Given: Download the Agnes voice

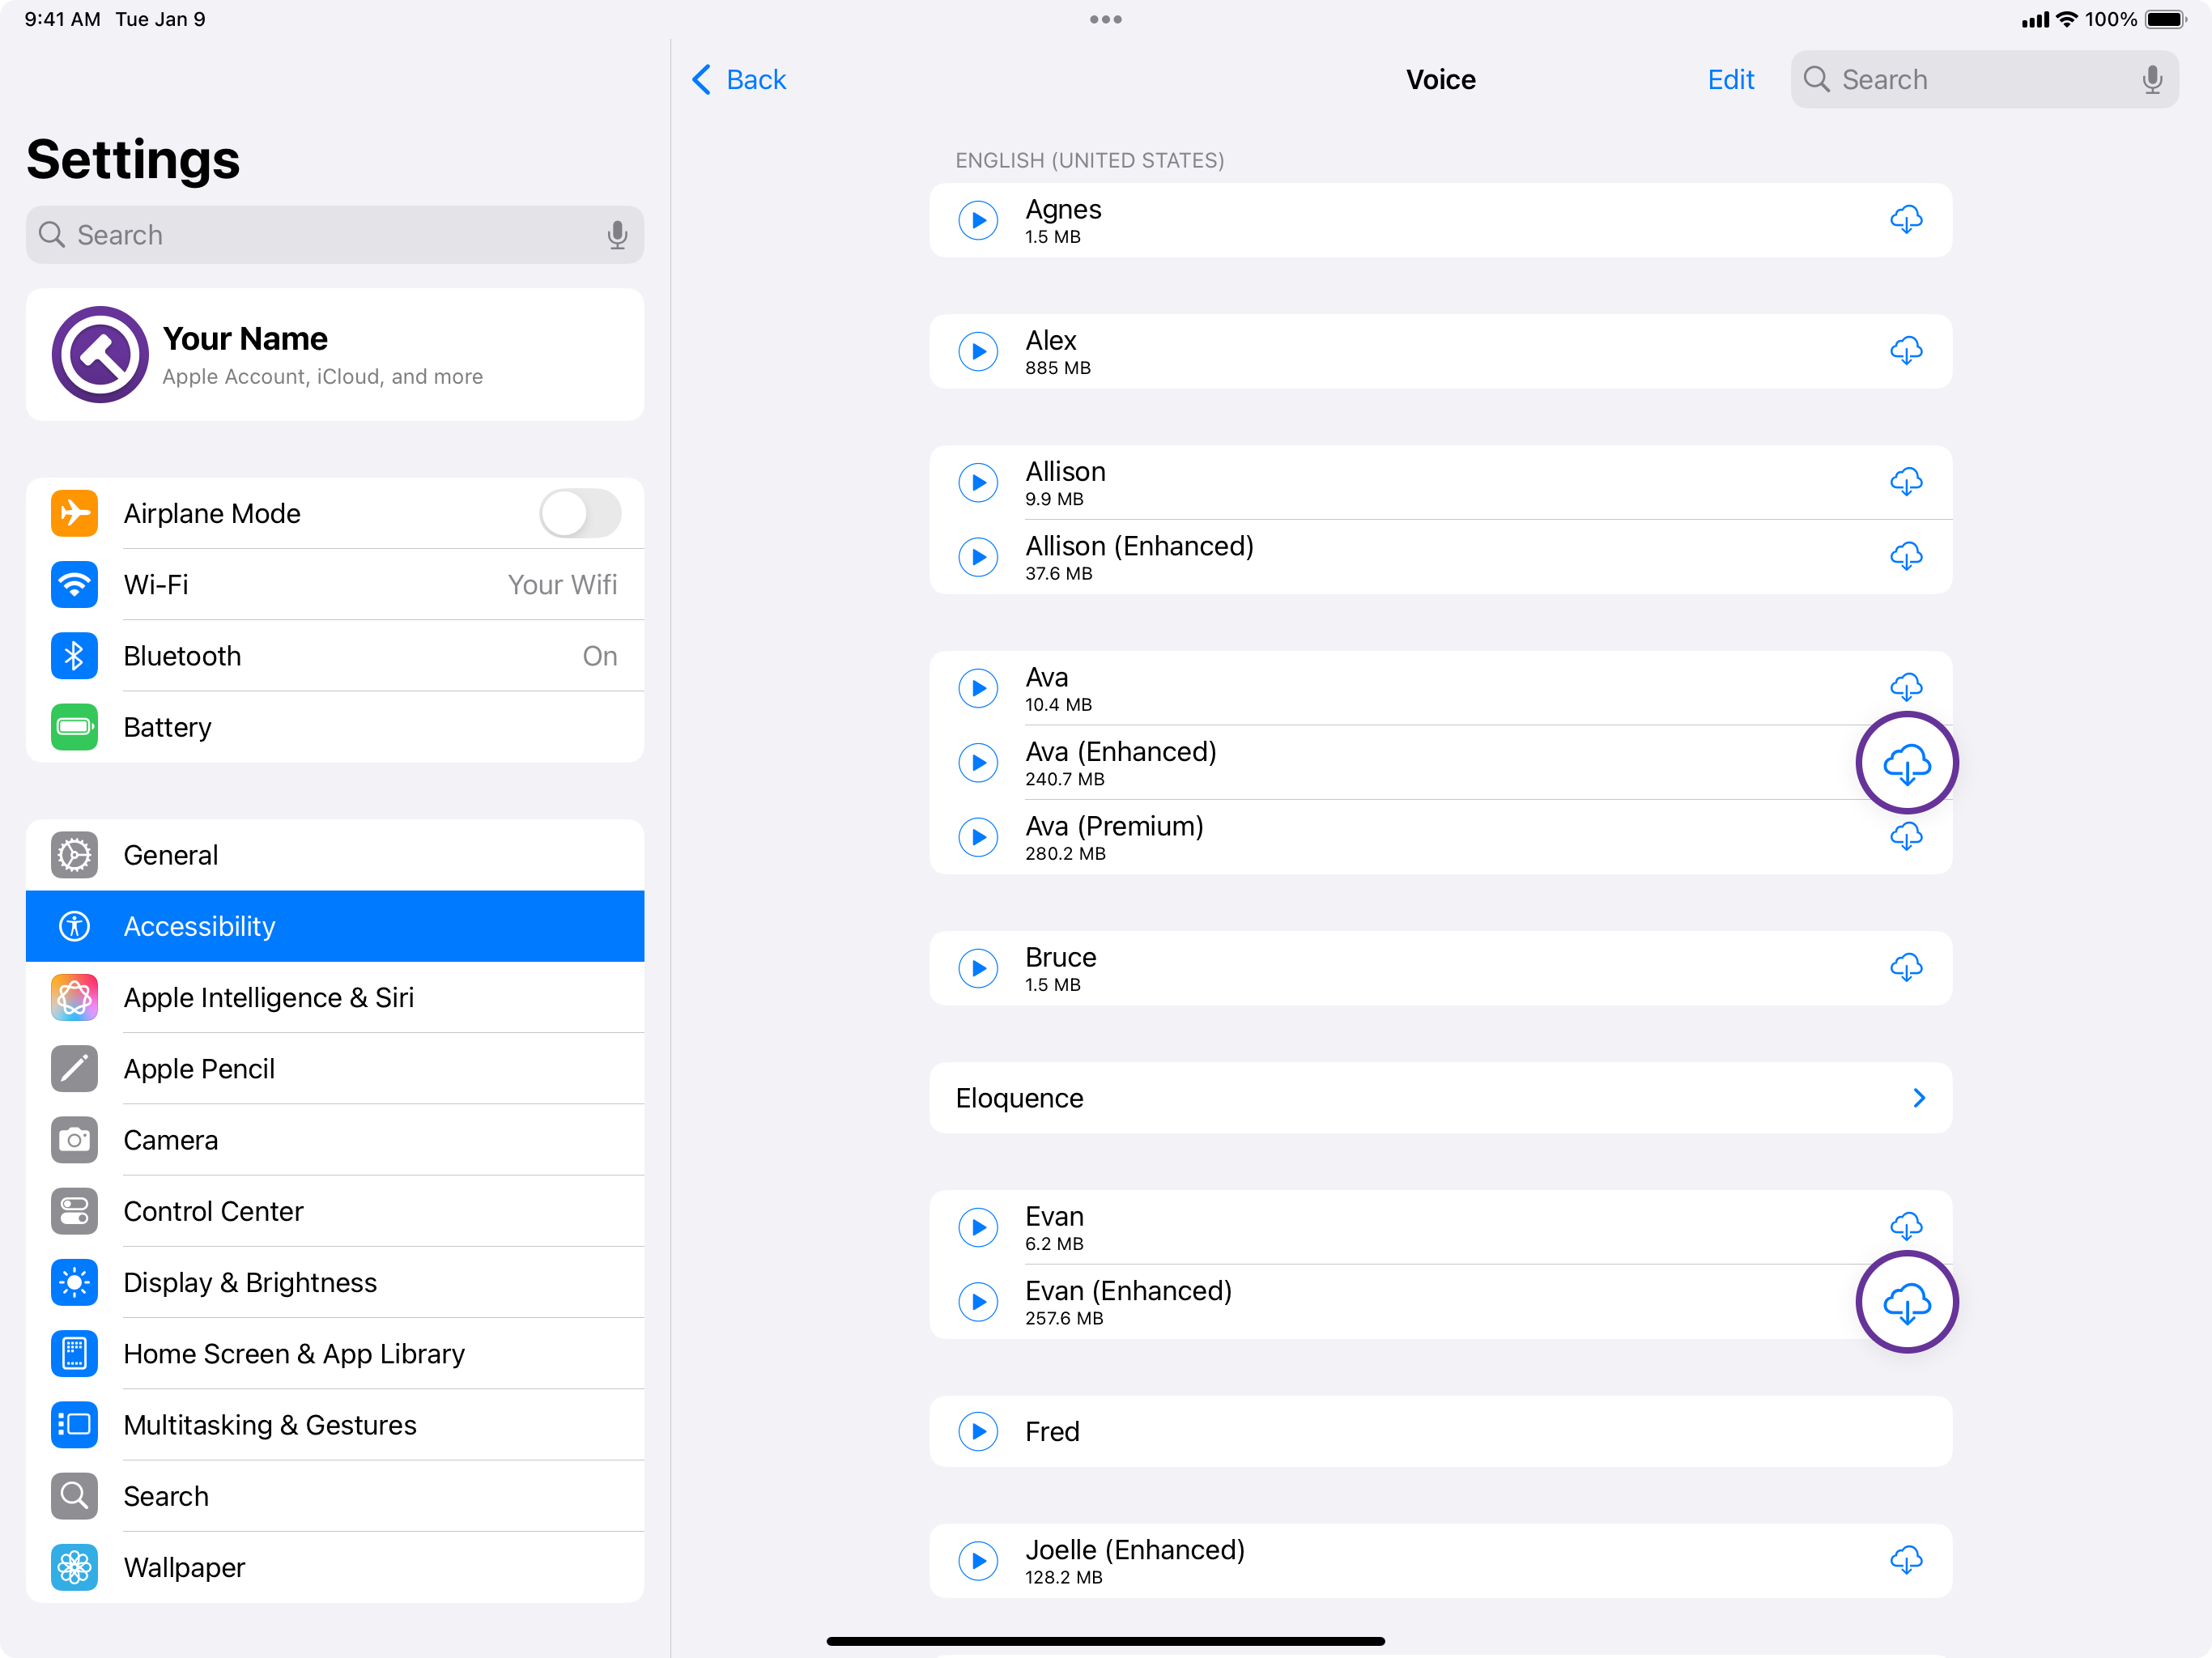Looking at the screenshot, I should tap(1906, 220).
